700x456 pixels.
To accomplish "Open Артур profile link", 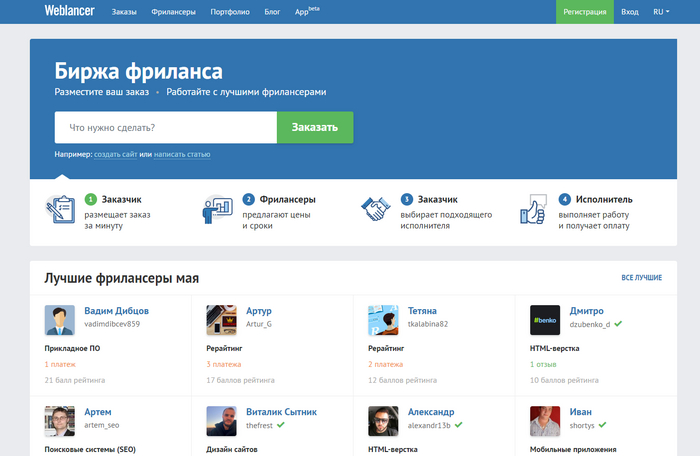I will [259, 311].
